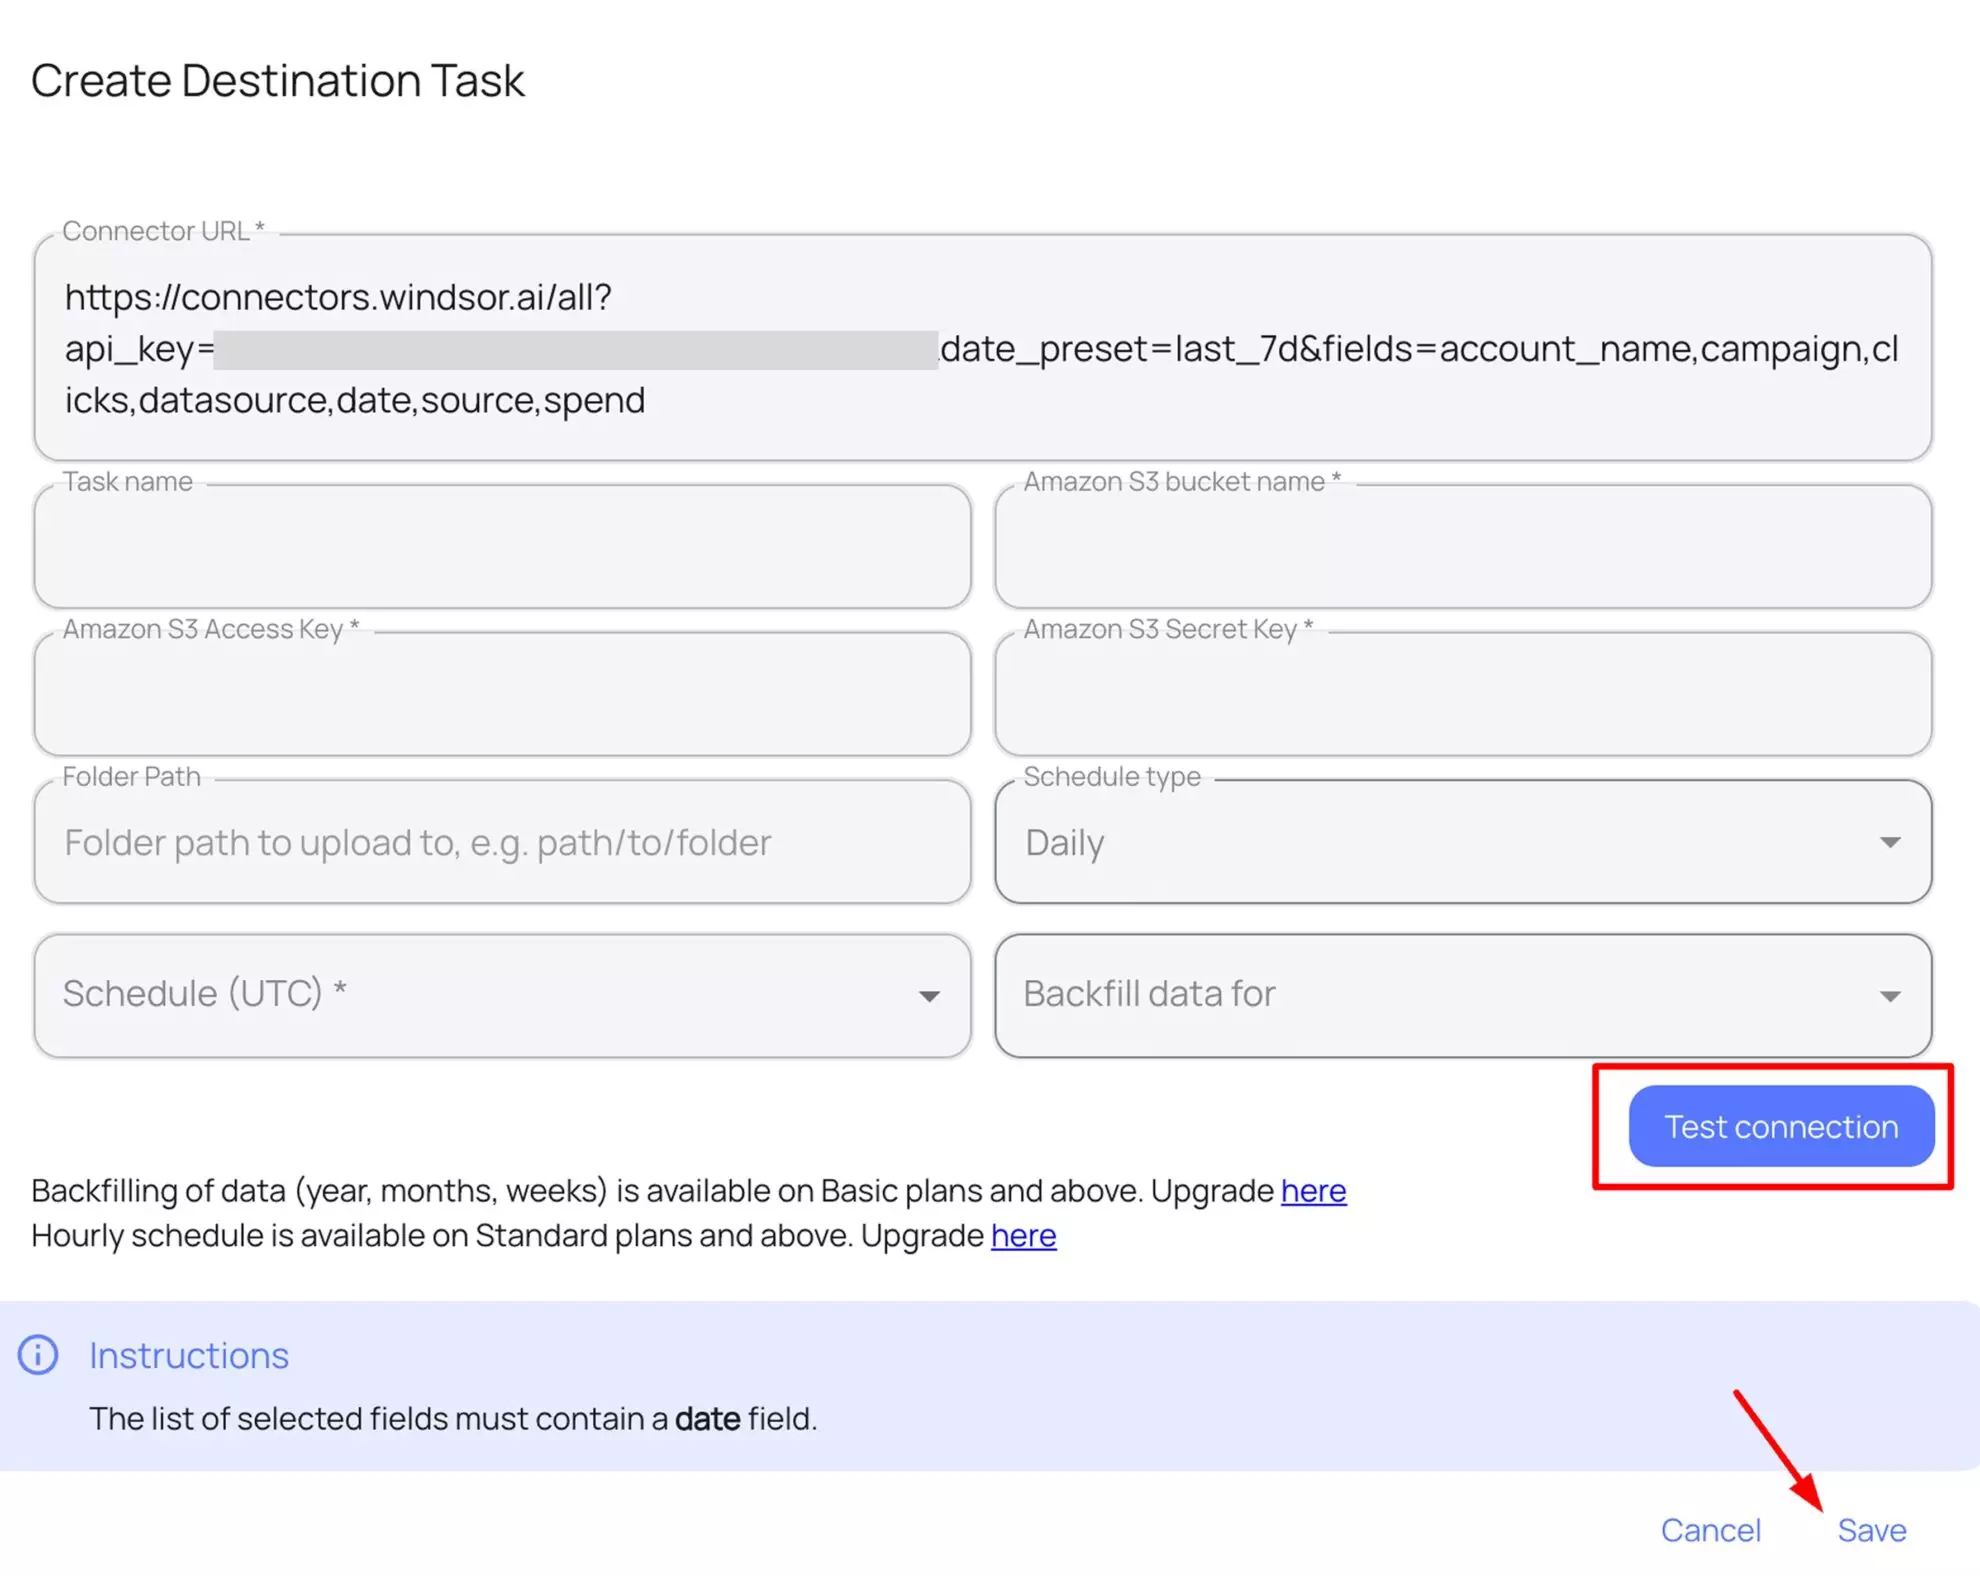Screen dimensions: 1980x1576
Task: Click the Instructions heading text
Action: (x=189, y=1355)
